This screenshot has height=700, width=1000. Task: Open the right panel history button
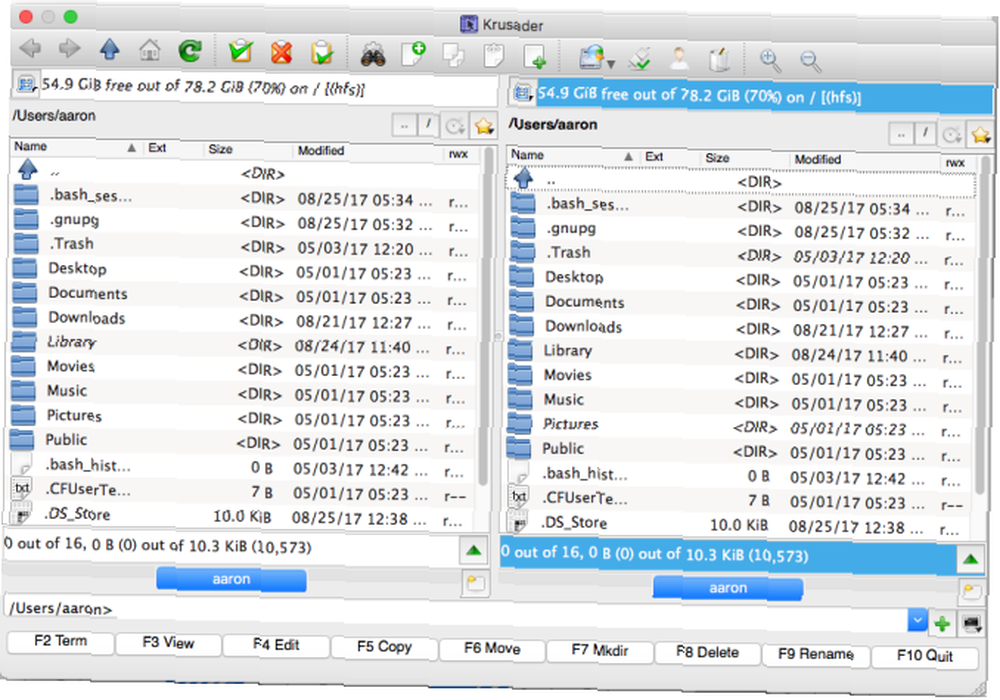(x=952, y=135)
